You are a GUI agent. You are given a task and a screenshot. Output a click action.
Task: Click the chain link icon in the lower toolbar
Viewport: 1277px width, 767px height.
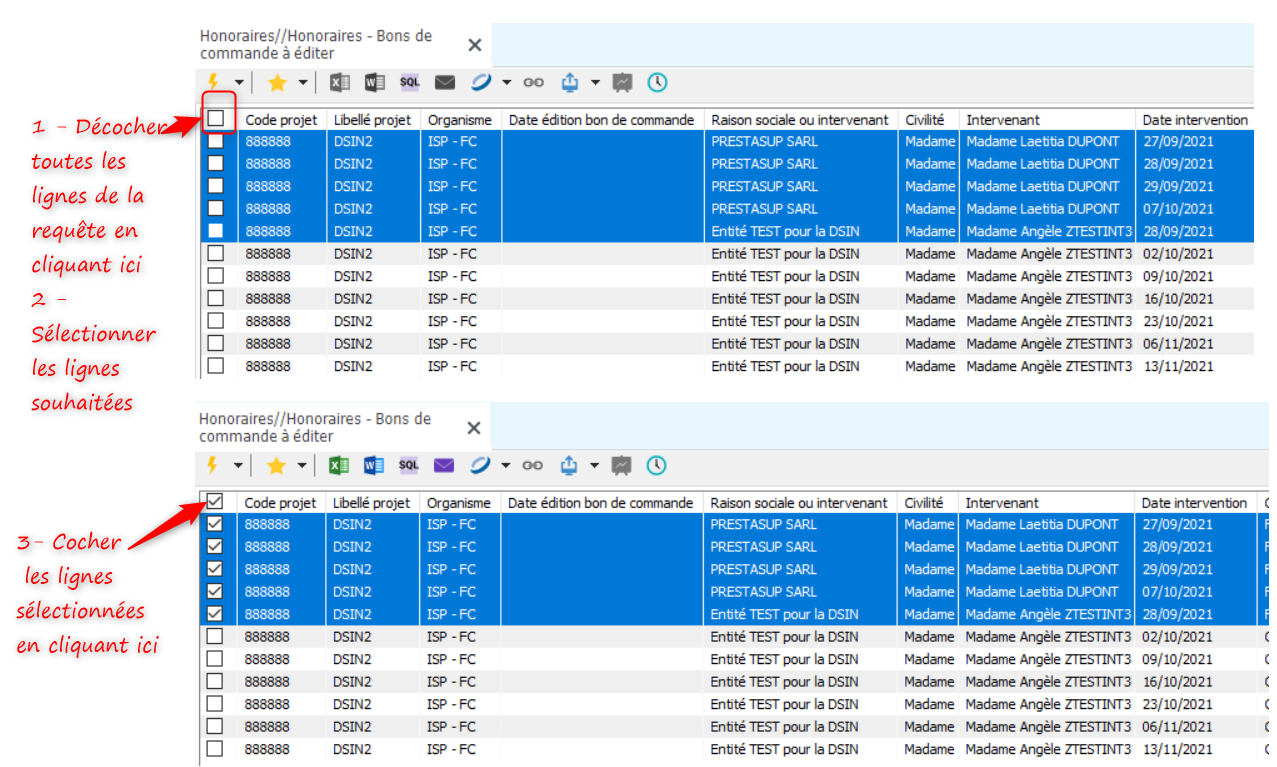point(533,465)
